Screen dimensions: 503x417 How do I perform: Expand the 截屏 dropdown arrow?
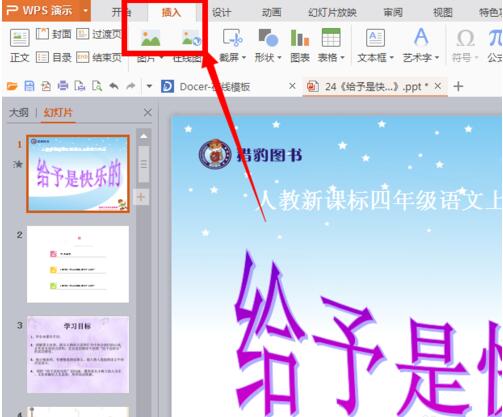point(244,58)
